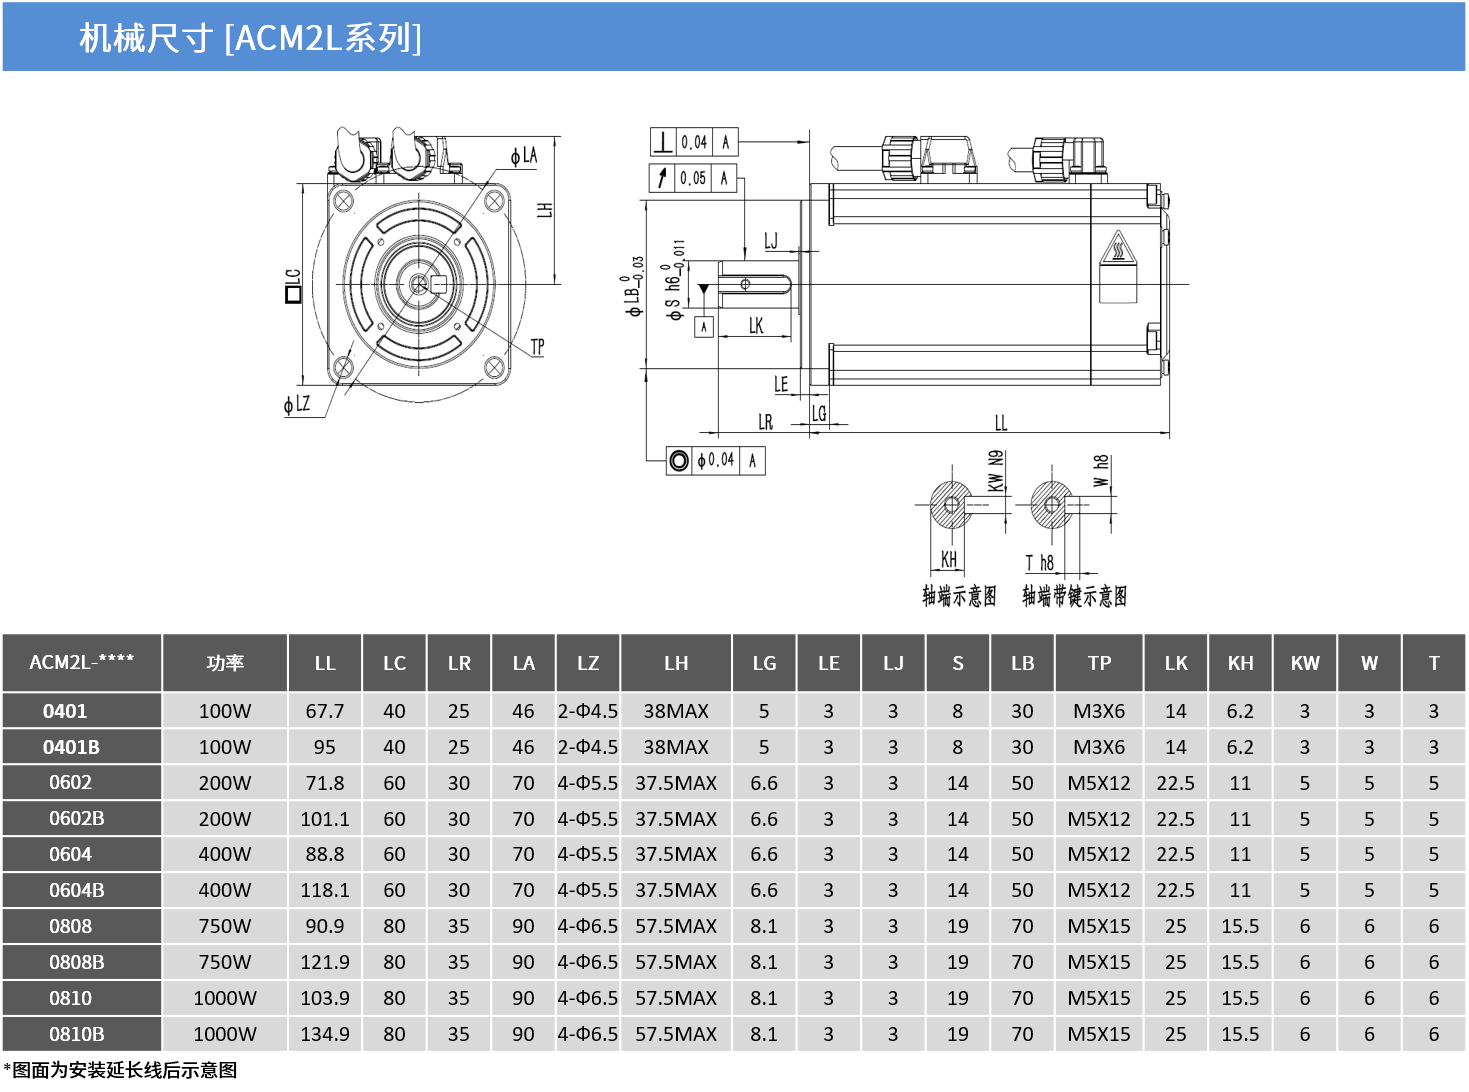
Task: Select the KW column header
Action: tap(1305, 662)
